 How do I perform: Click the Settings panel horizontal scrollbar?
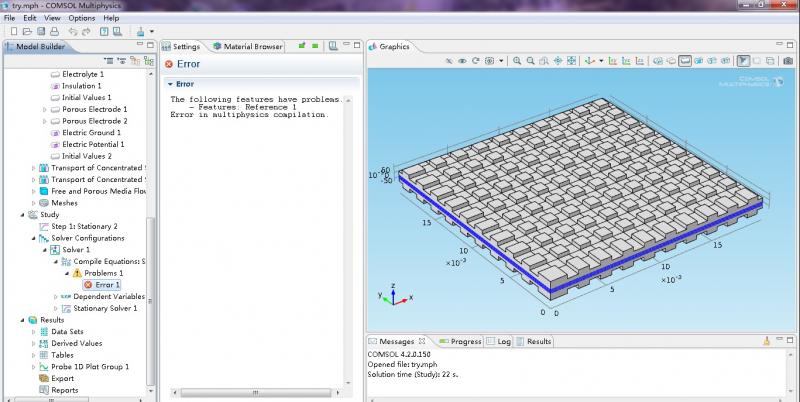pos(256,392)
